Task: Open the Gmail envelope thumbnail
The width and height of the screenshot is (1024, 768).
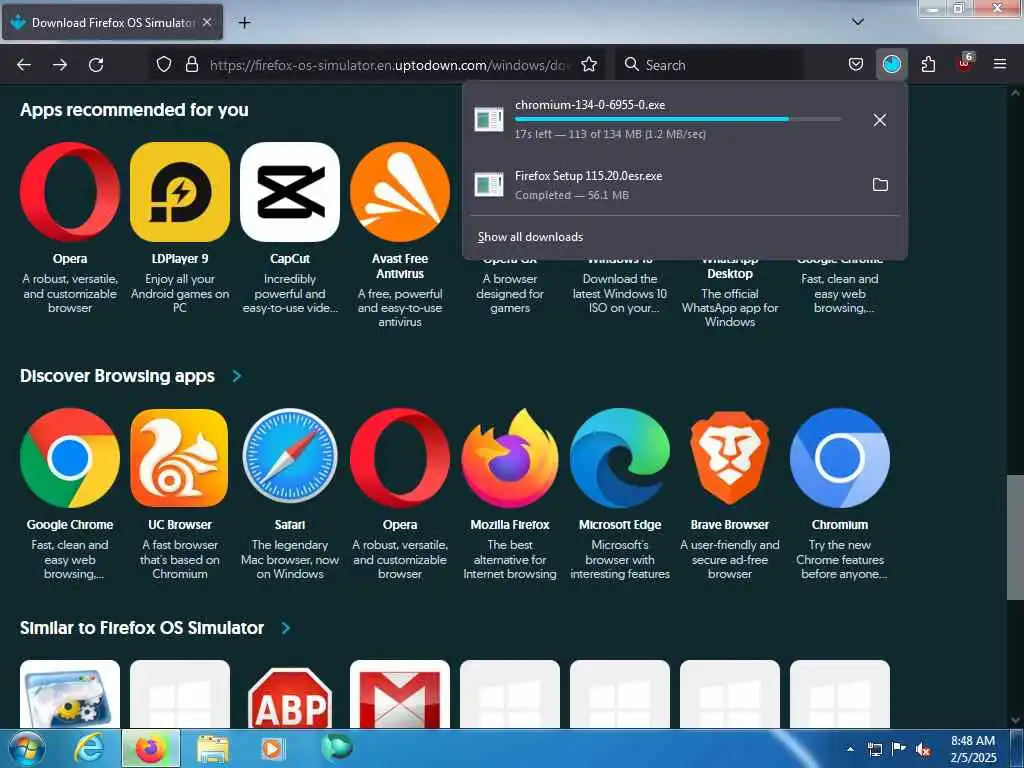Action: (x=400, y=695)
